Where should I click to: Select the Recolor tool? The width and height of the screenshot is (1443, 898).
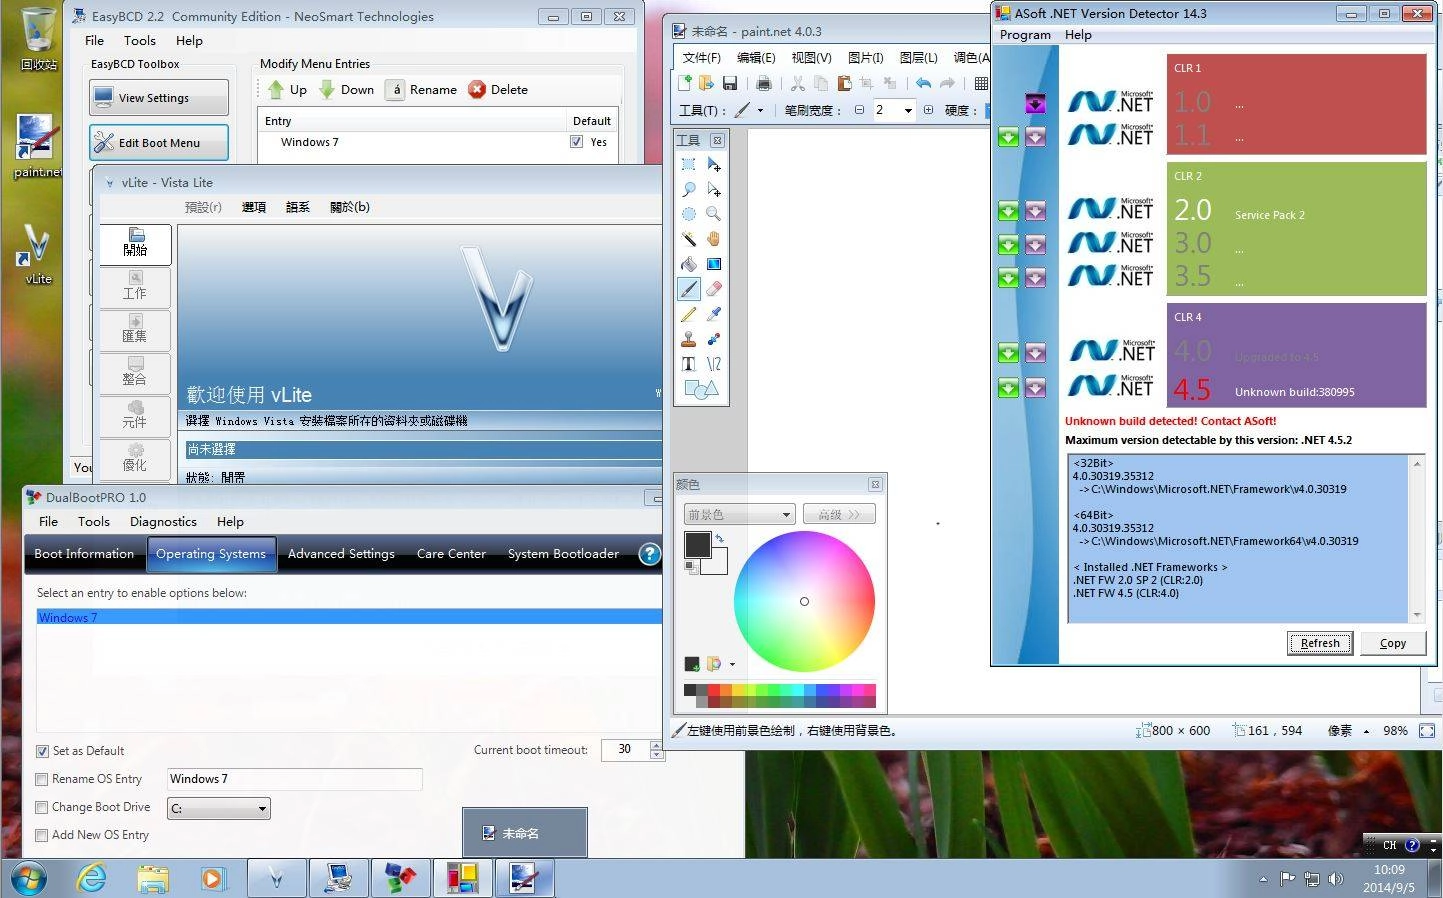[714, 339]
